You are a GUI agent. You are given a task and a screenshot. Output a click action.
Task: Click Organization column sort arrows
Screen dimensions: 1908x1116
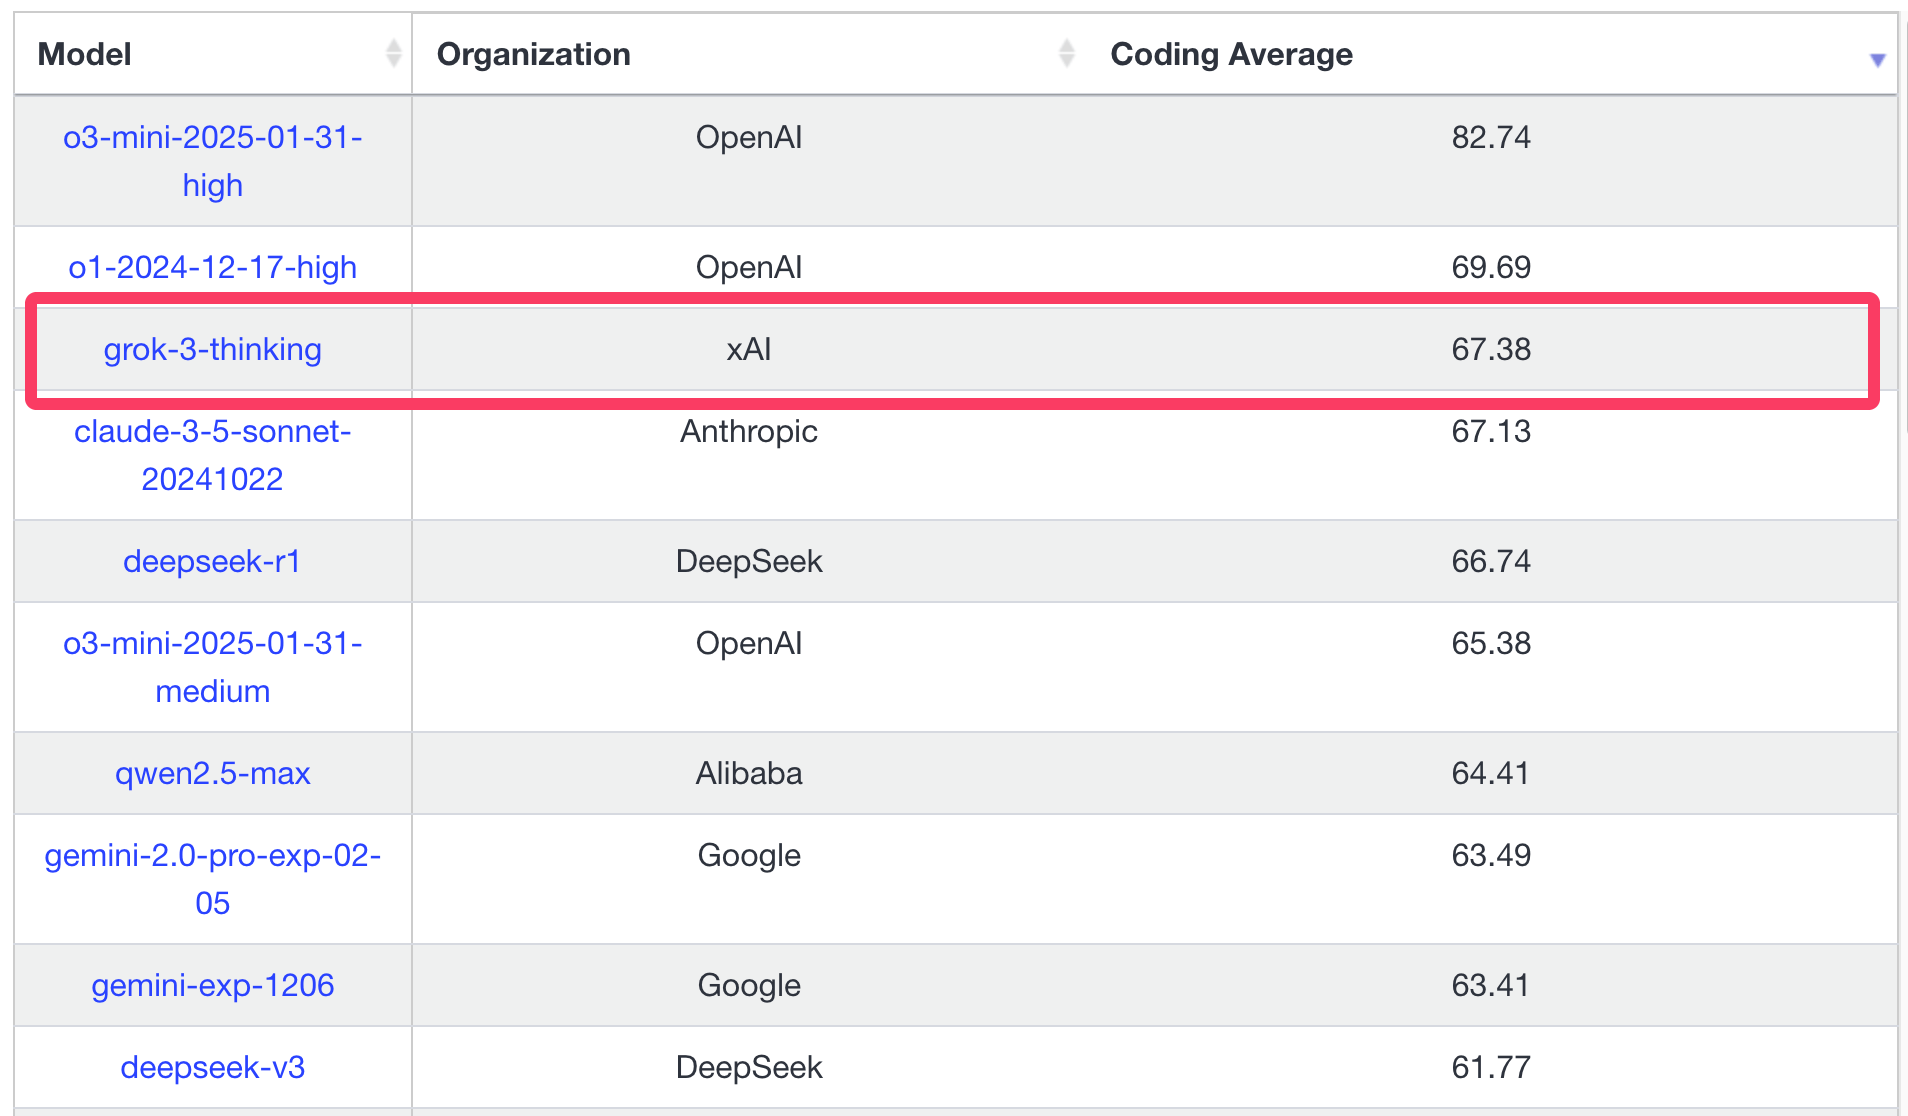tap(1066, 53)
